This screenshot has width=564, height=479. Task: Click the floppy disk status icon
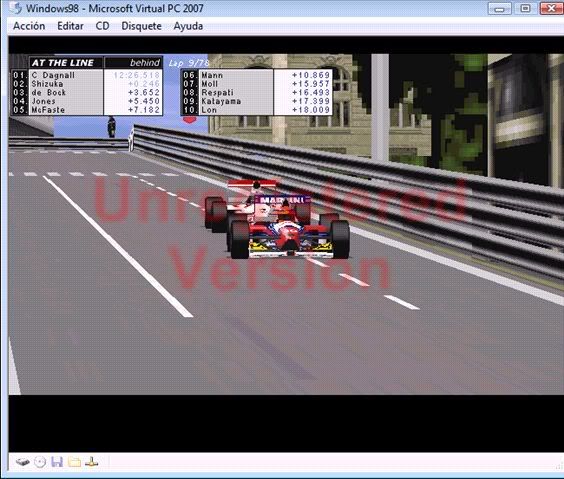click(57, 462)
